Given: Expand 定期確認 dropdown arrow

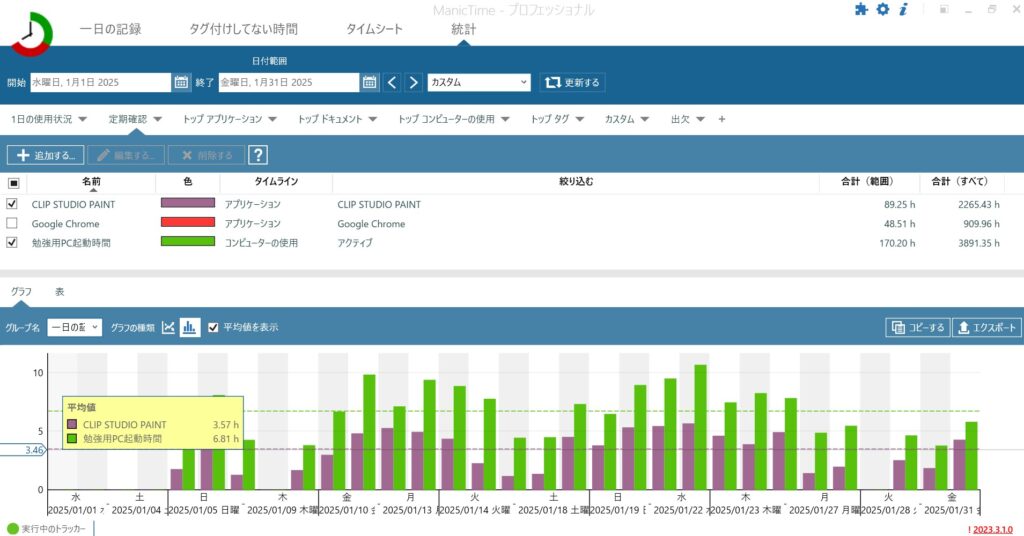Looking at the screenshot, I should click(157, 119).
